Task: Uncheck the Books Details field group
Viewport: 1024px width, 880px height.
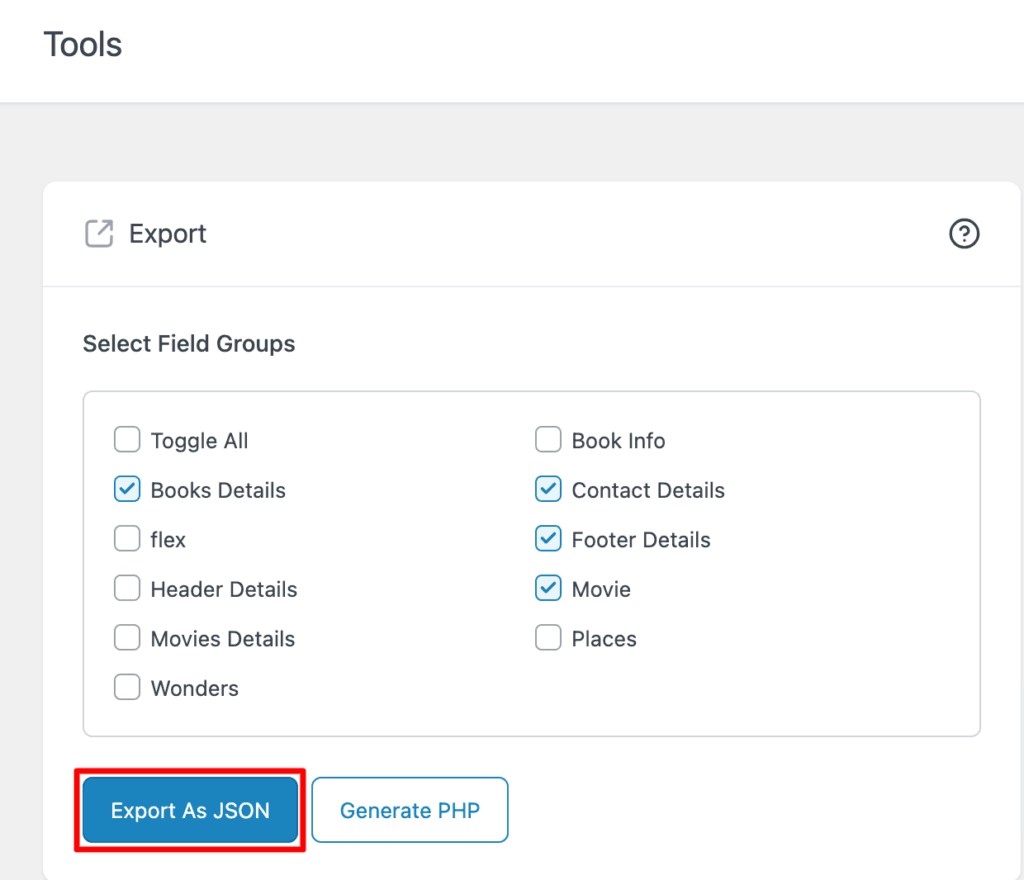Action: tap(127, 489)
